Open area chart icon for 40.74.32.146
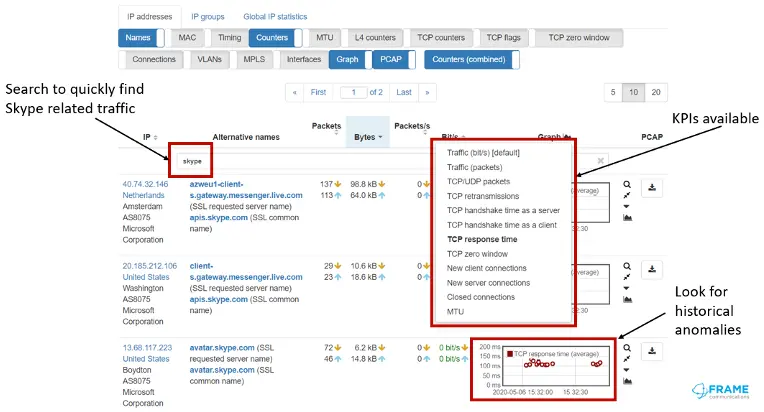This screenshot has height=412, width=764. click(x=628, y=218)
